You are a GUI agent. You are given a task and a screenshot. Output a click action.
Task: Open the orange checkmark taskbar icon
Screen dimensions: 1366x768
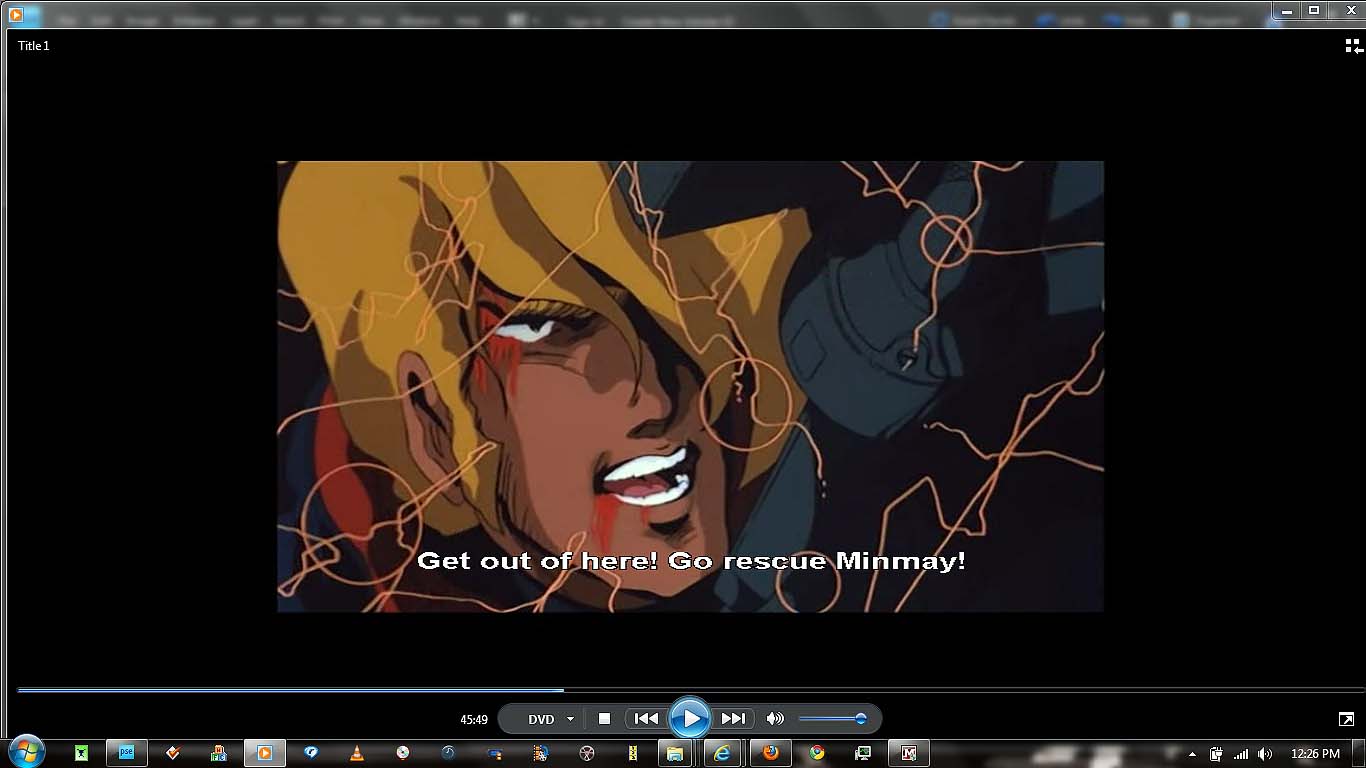pyautogui.click(x=173, y=753)
